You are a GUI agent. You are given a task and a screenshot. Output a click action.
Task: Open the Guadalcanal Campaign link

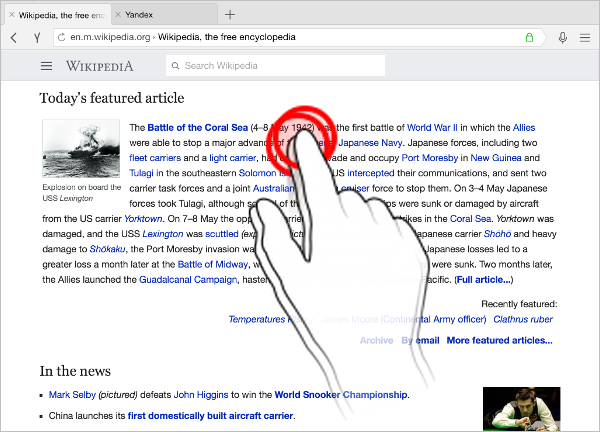coord(188,280)
